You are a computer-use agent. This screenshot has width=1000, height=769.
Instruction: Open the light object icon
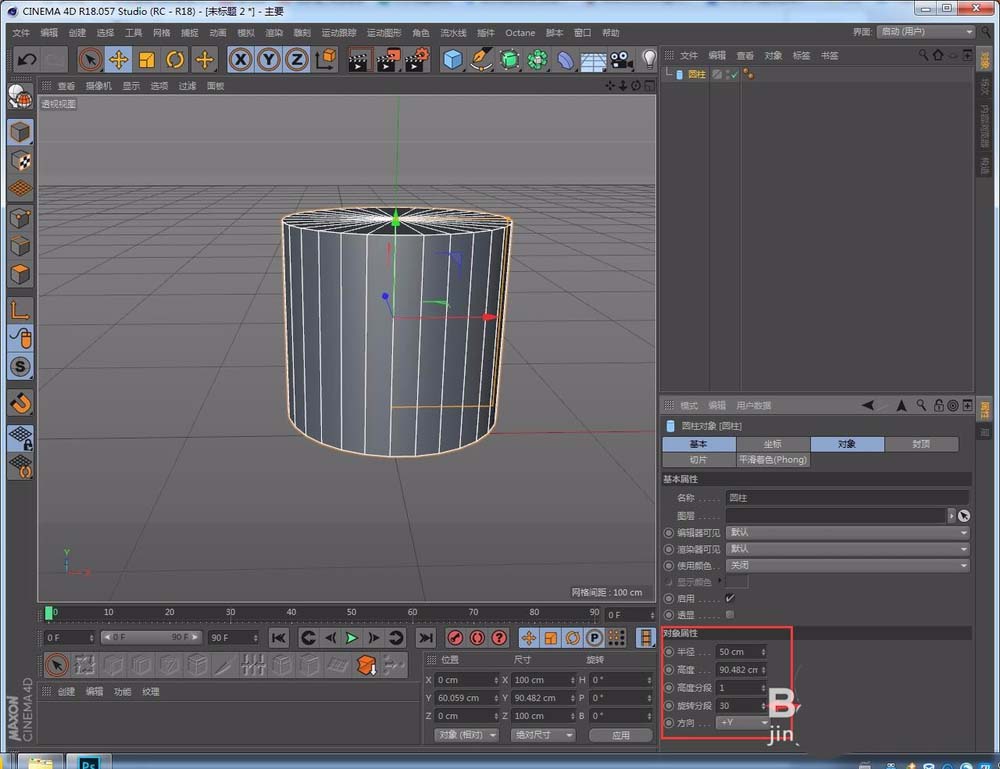tap(649, 60)
